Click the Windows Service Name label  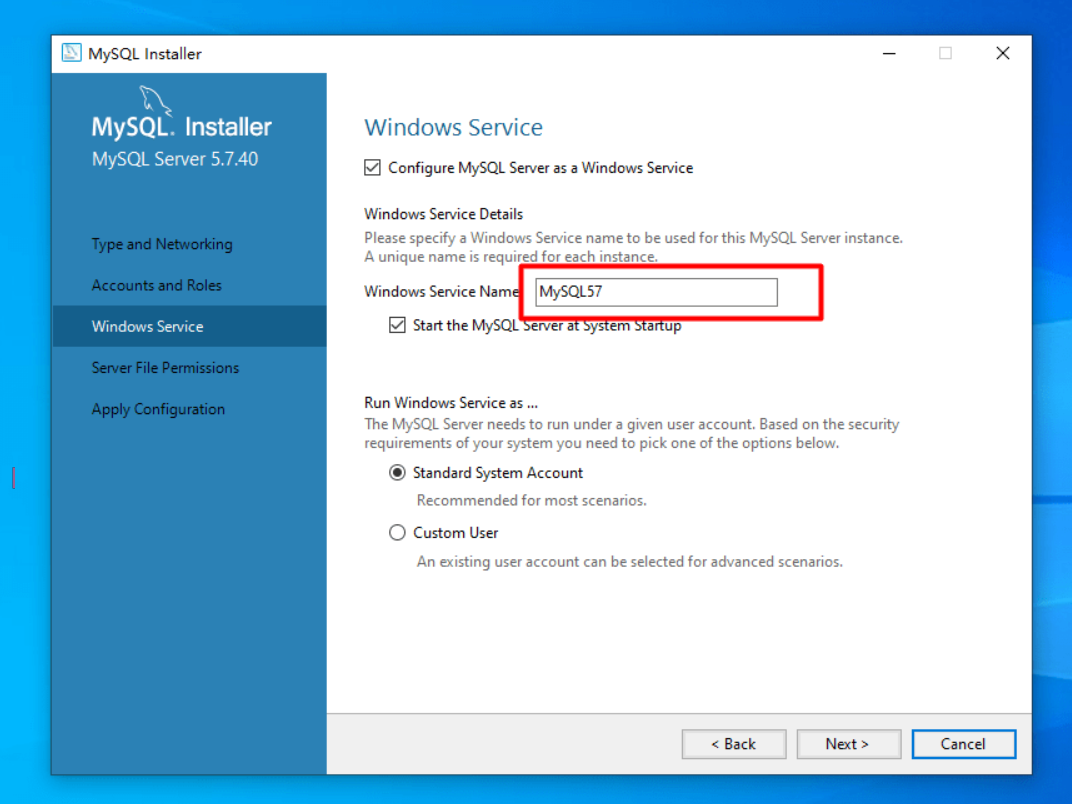pyautogui.click(x=442, y=292)
